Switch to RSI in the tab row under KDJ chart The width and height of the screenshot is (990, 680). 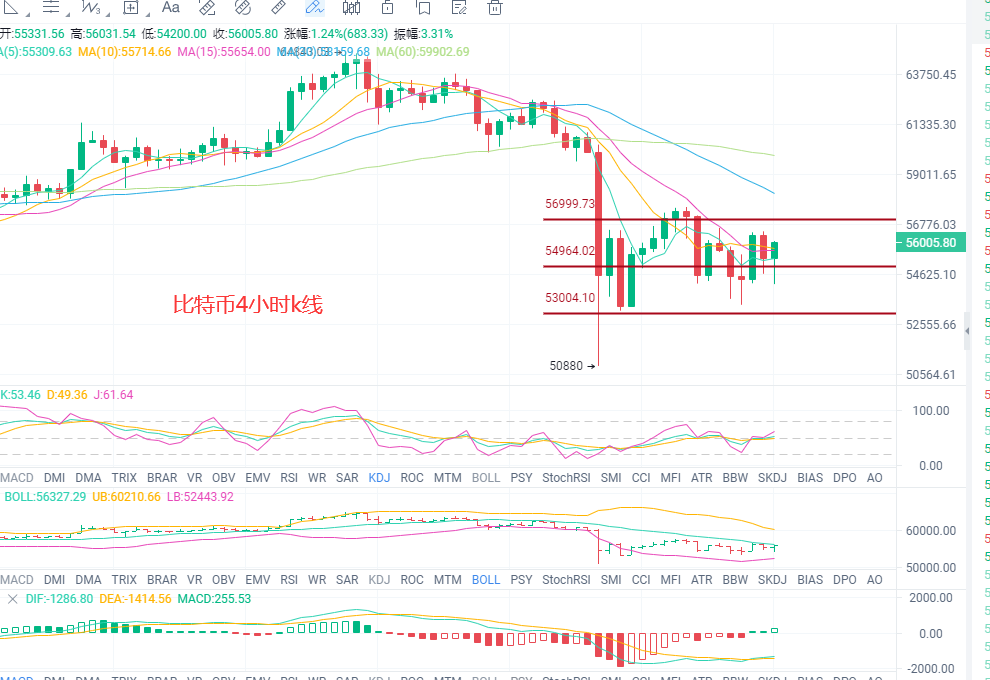[x=289, y=478]
